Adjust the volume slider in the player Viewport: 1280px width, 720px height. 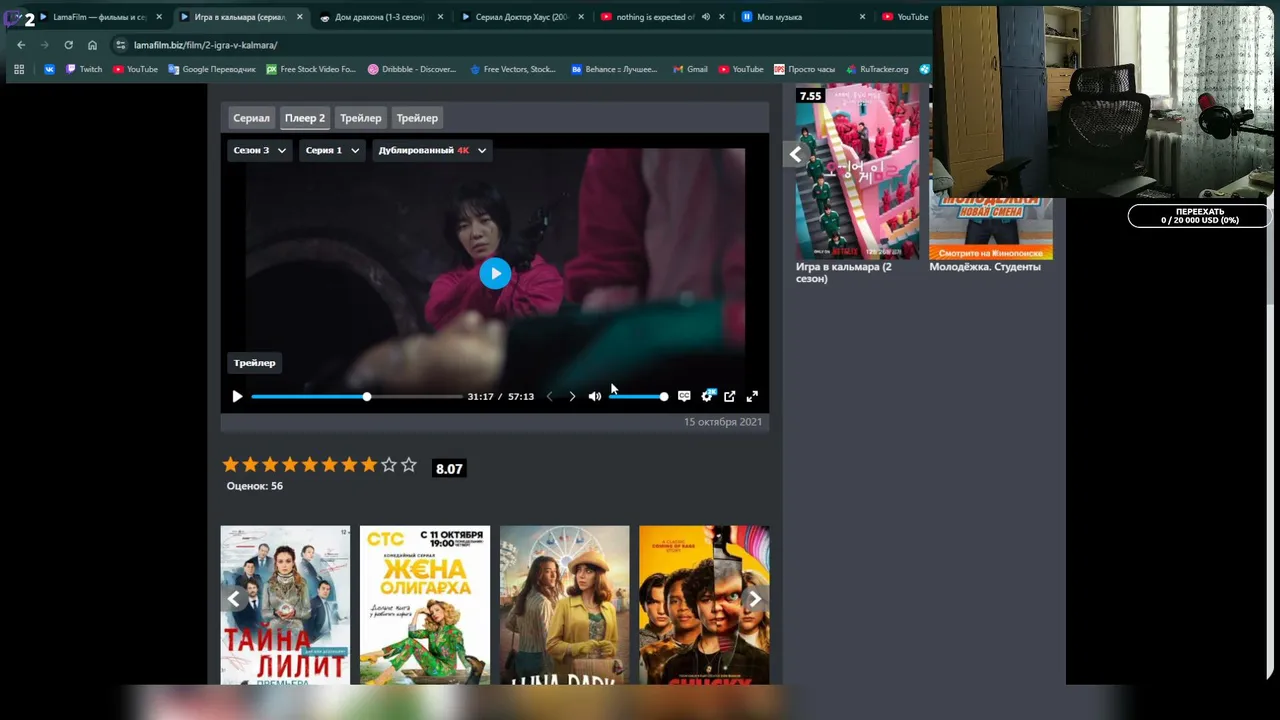point(638,397)
